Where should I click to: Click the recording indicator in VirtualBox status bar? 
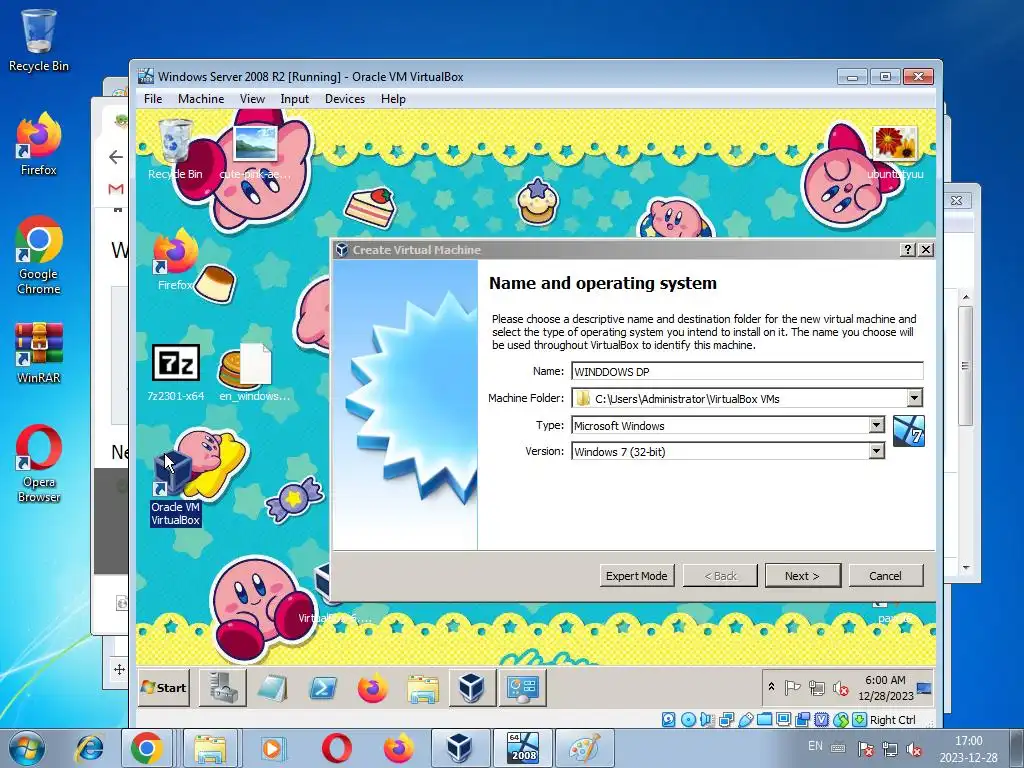tap(803, 720)
